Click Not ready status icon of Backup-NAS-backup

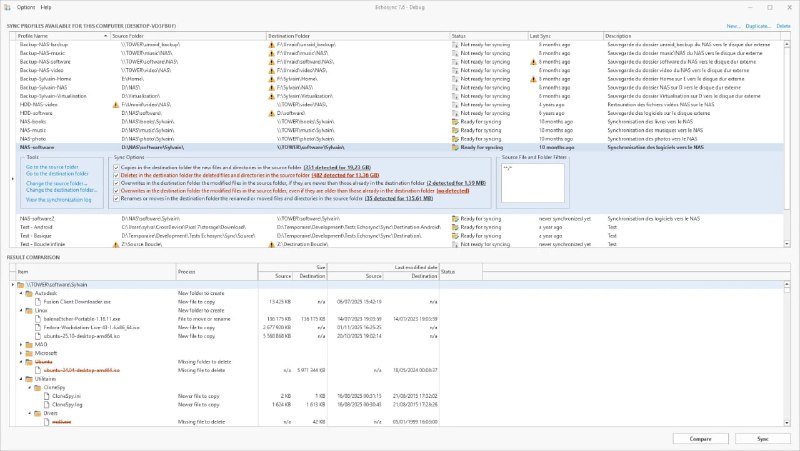click(455, 45)
